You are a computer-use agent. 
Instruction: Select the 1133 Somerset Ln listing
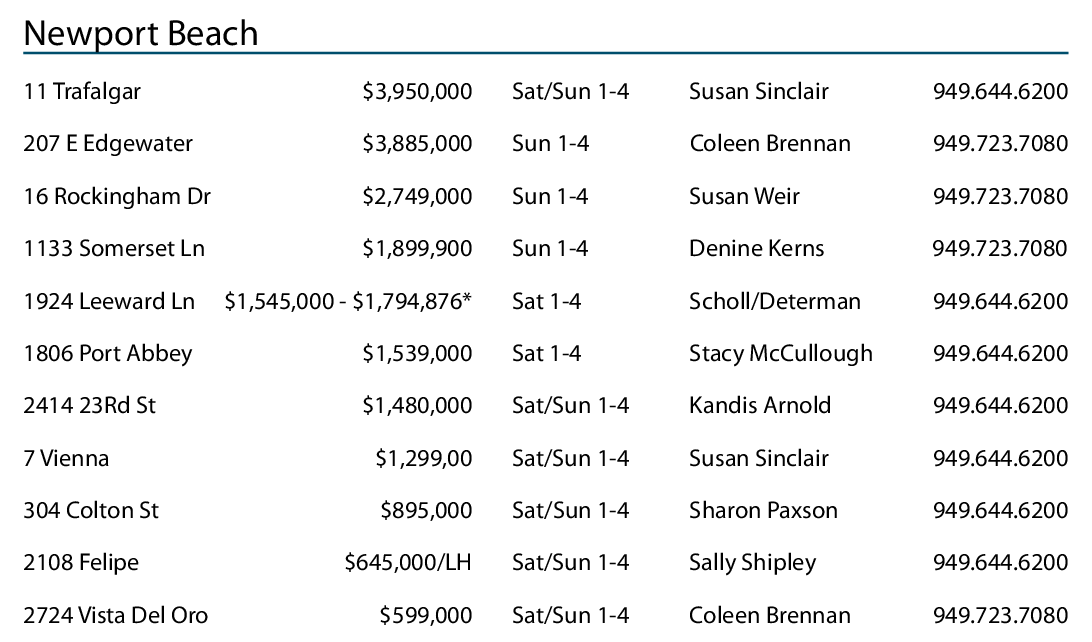(114, 249)
